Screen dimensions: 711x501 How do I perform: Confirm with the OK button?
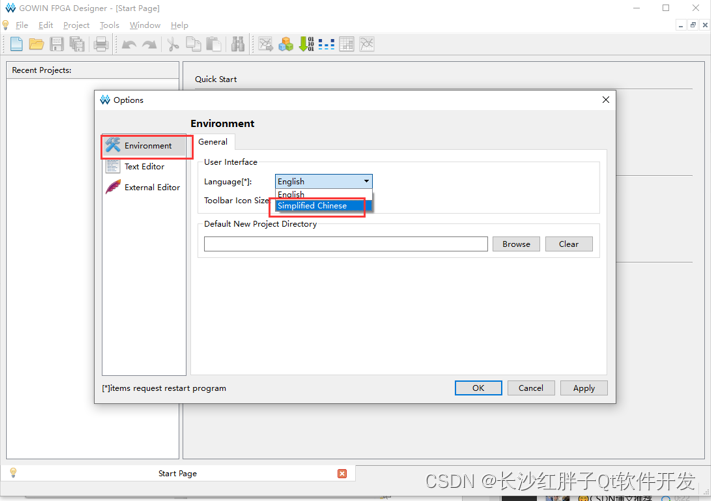(x=478, y=388)
